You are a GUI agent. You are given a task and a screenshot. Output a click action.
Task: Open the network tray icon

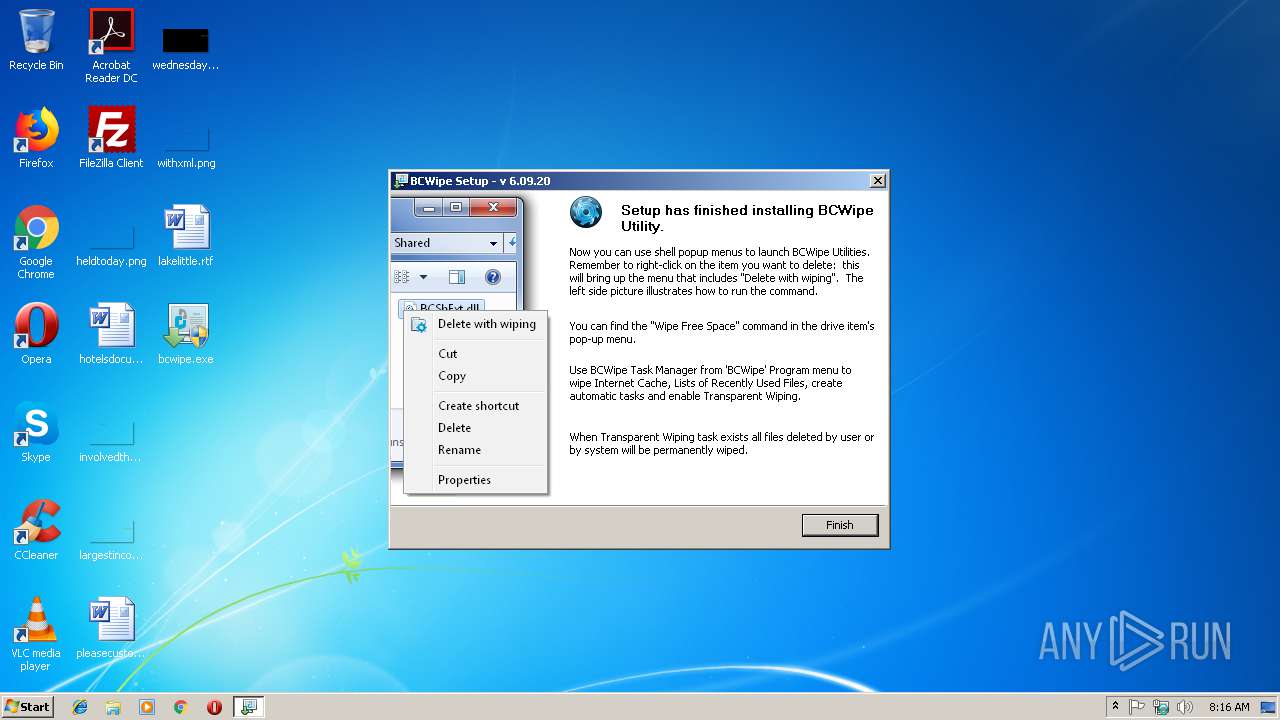pyautogui.click(x=1161, y=706)
